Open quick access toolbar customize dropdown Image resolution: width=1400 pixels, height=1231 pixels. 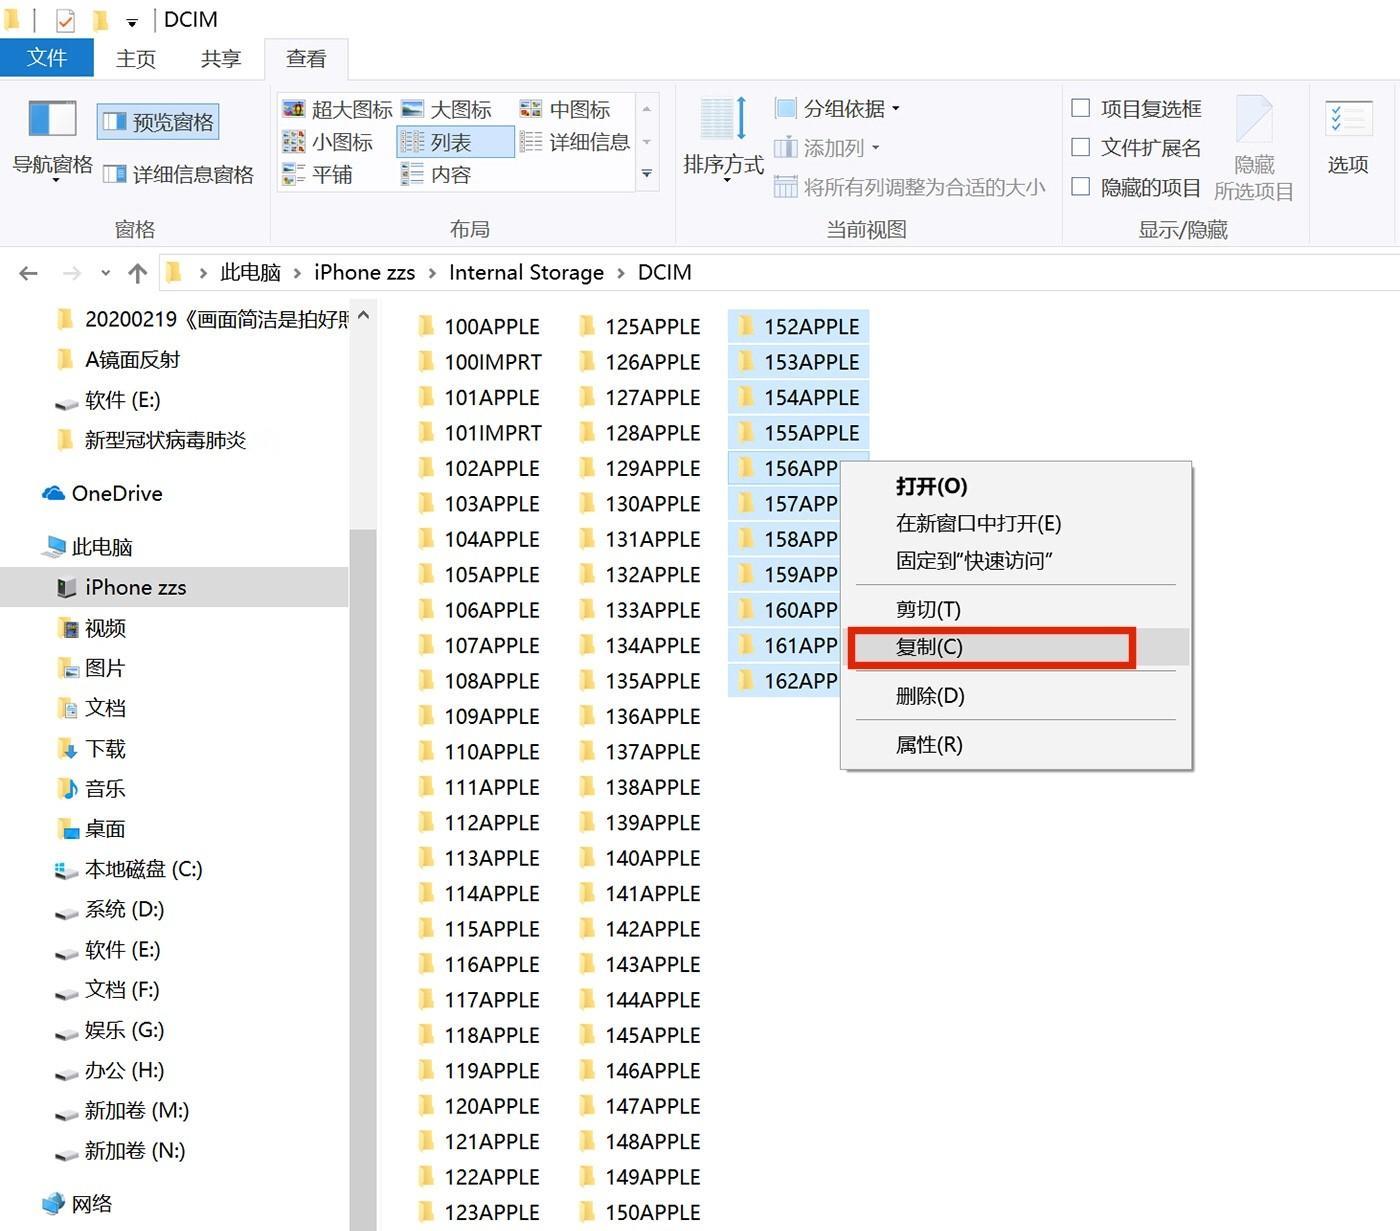click(132, 21)
